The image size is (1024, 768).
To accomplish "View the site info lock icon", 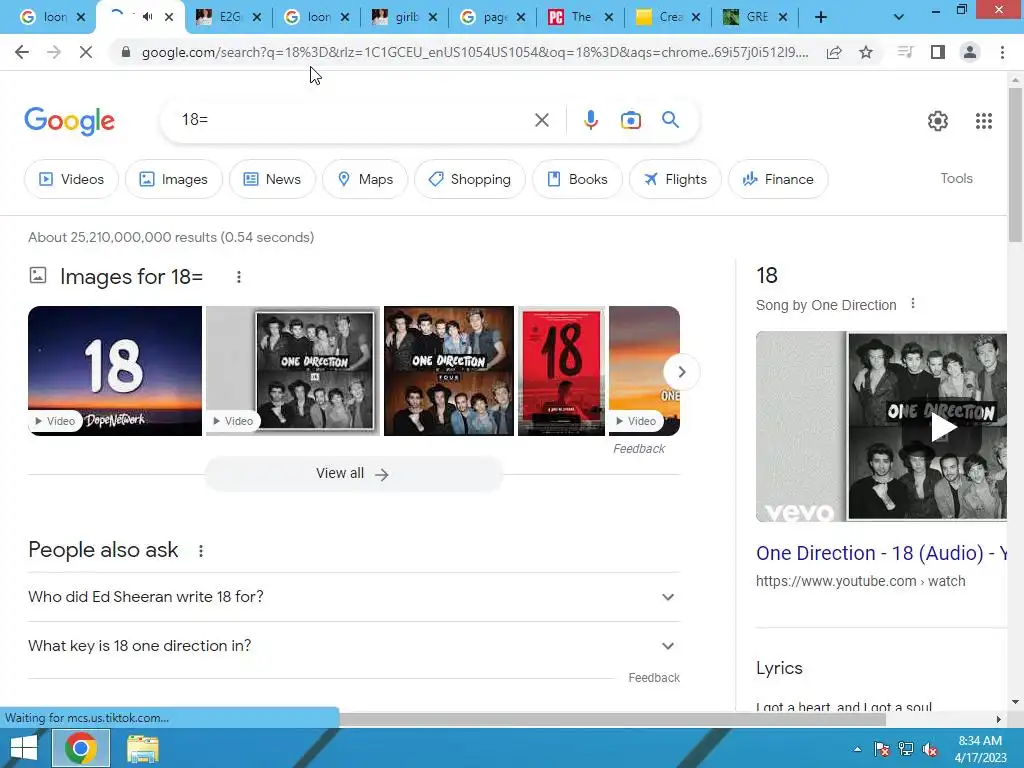I will [x=125, y=52].
